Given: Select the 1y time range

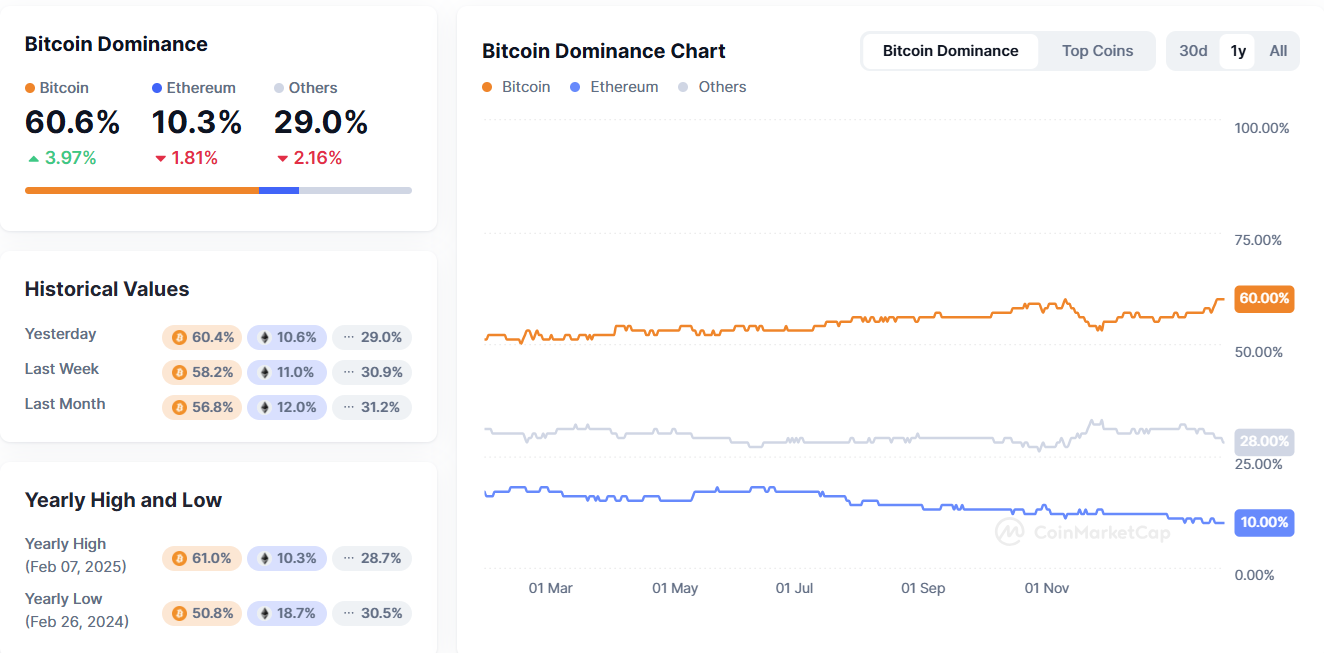Looking at the screenshot, I should point(1238,51).
